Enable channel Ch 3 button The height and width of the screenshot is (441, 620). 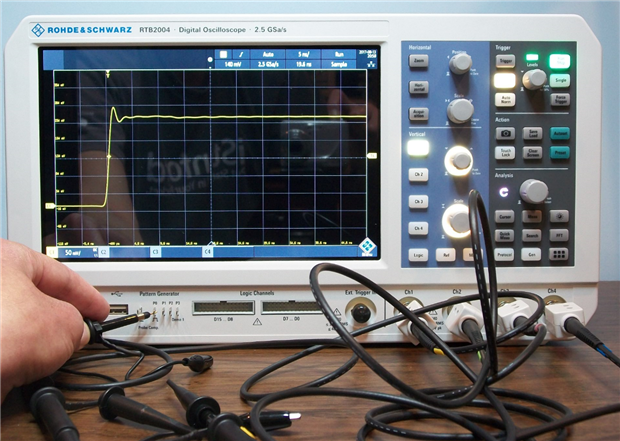click(x=418, y=202)
